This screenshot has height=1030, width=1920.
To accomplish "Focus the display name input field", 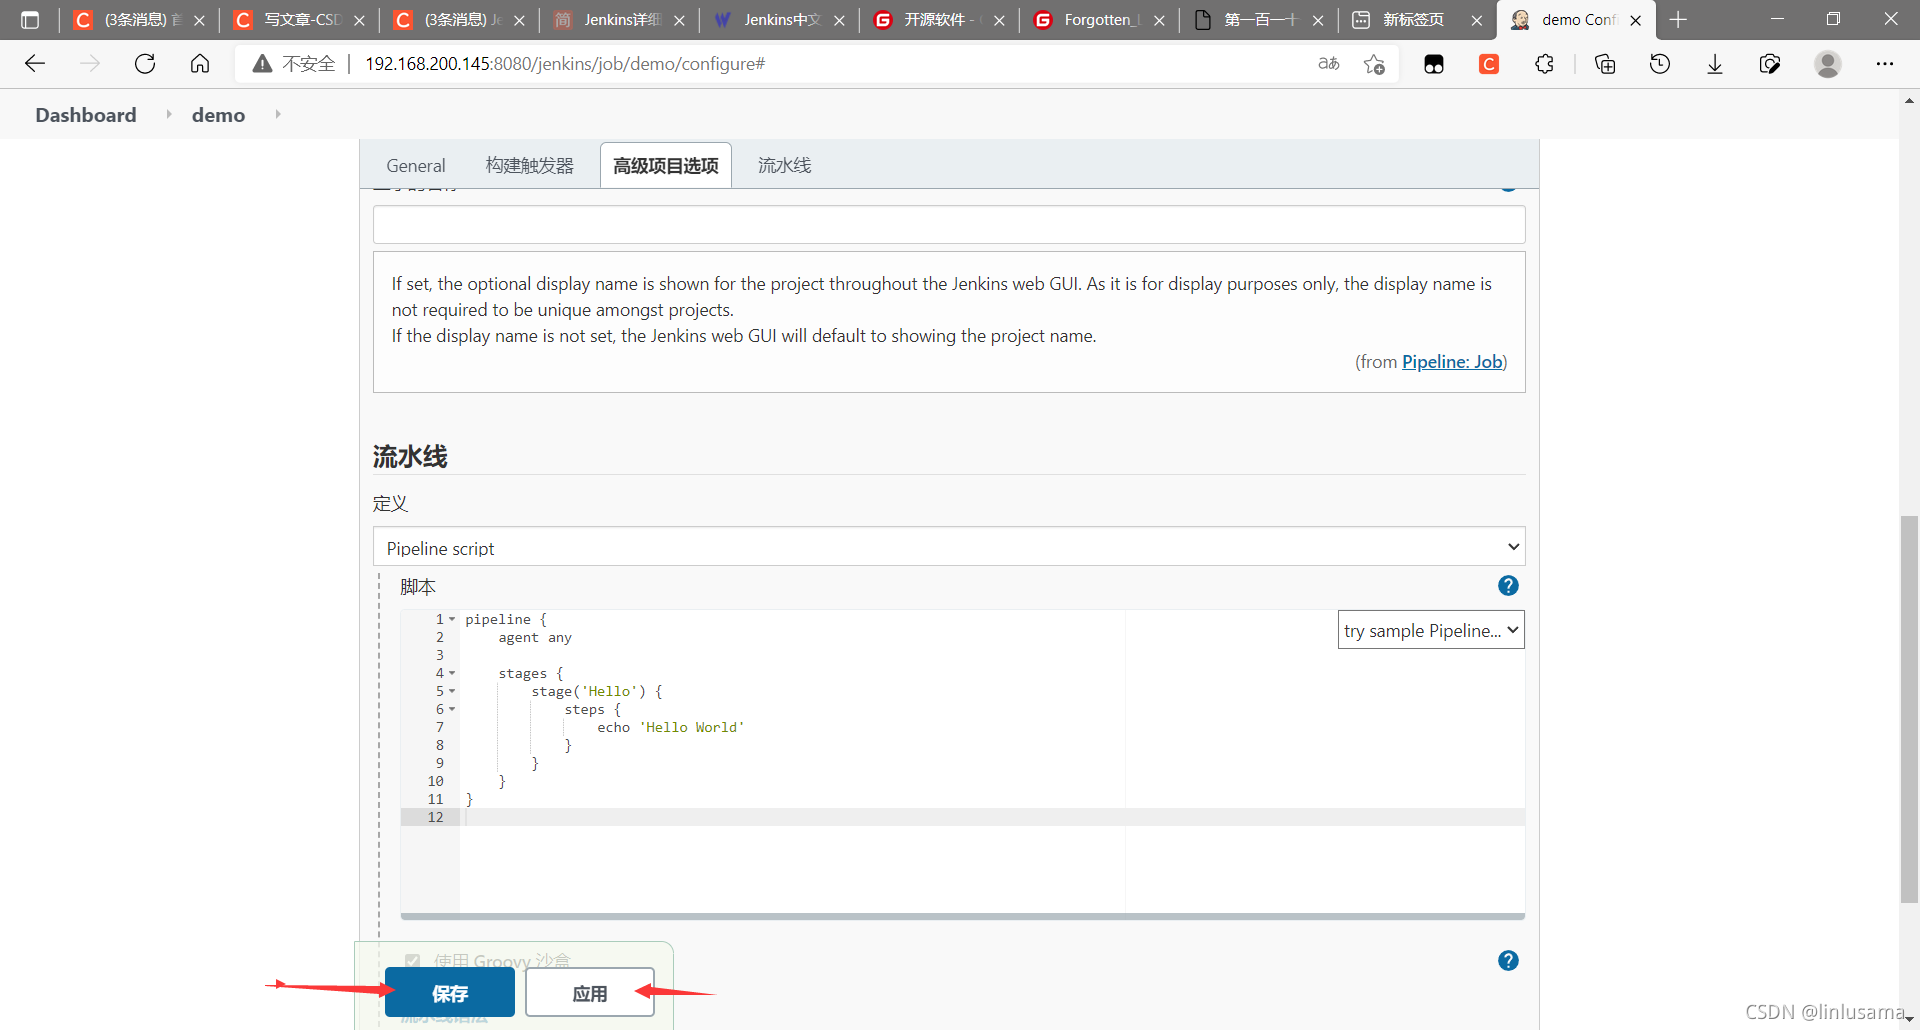I will pos(949,224).
